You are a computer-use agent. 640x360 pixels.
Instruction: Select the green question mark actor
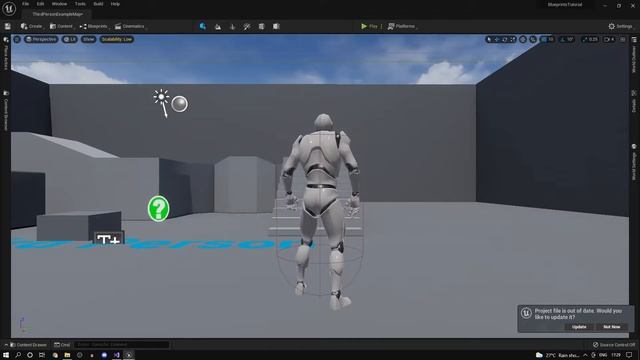tap(158, 209)
